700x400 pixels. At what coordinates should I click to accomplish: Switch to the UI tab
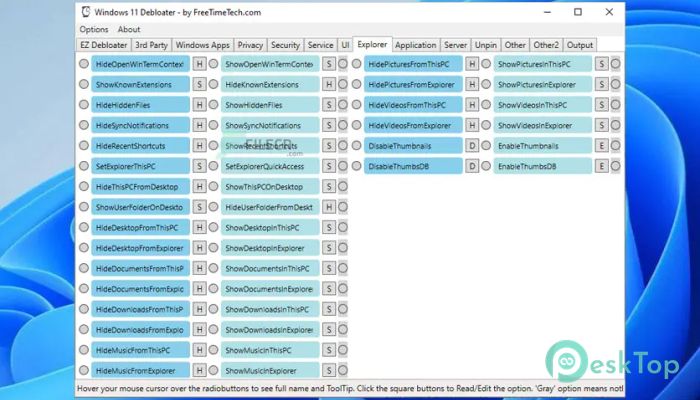point(345,45)
